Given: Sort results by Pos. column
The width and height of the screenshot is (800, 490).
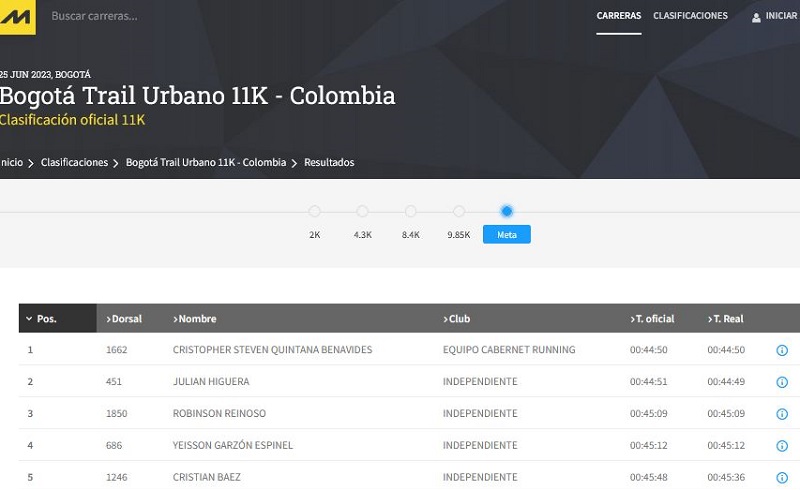Looking at the screenshot, I should point(46,319).
